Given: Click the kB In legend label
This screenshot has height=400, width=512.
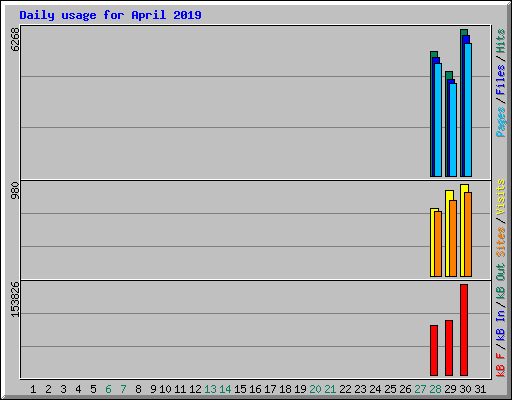Looking at the screenshot, I should [x=501, y=325].
